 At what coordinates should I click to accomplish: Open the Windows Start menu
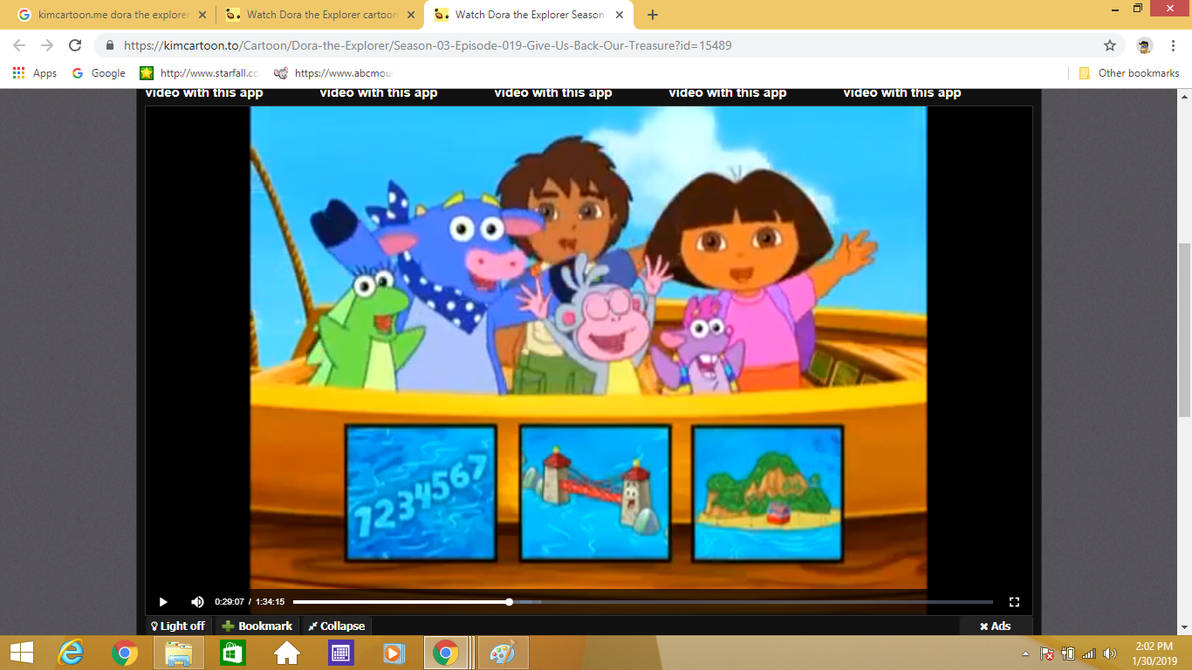[x=21, y=653]
